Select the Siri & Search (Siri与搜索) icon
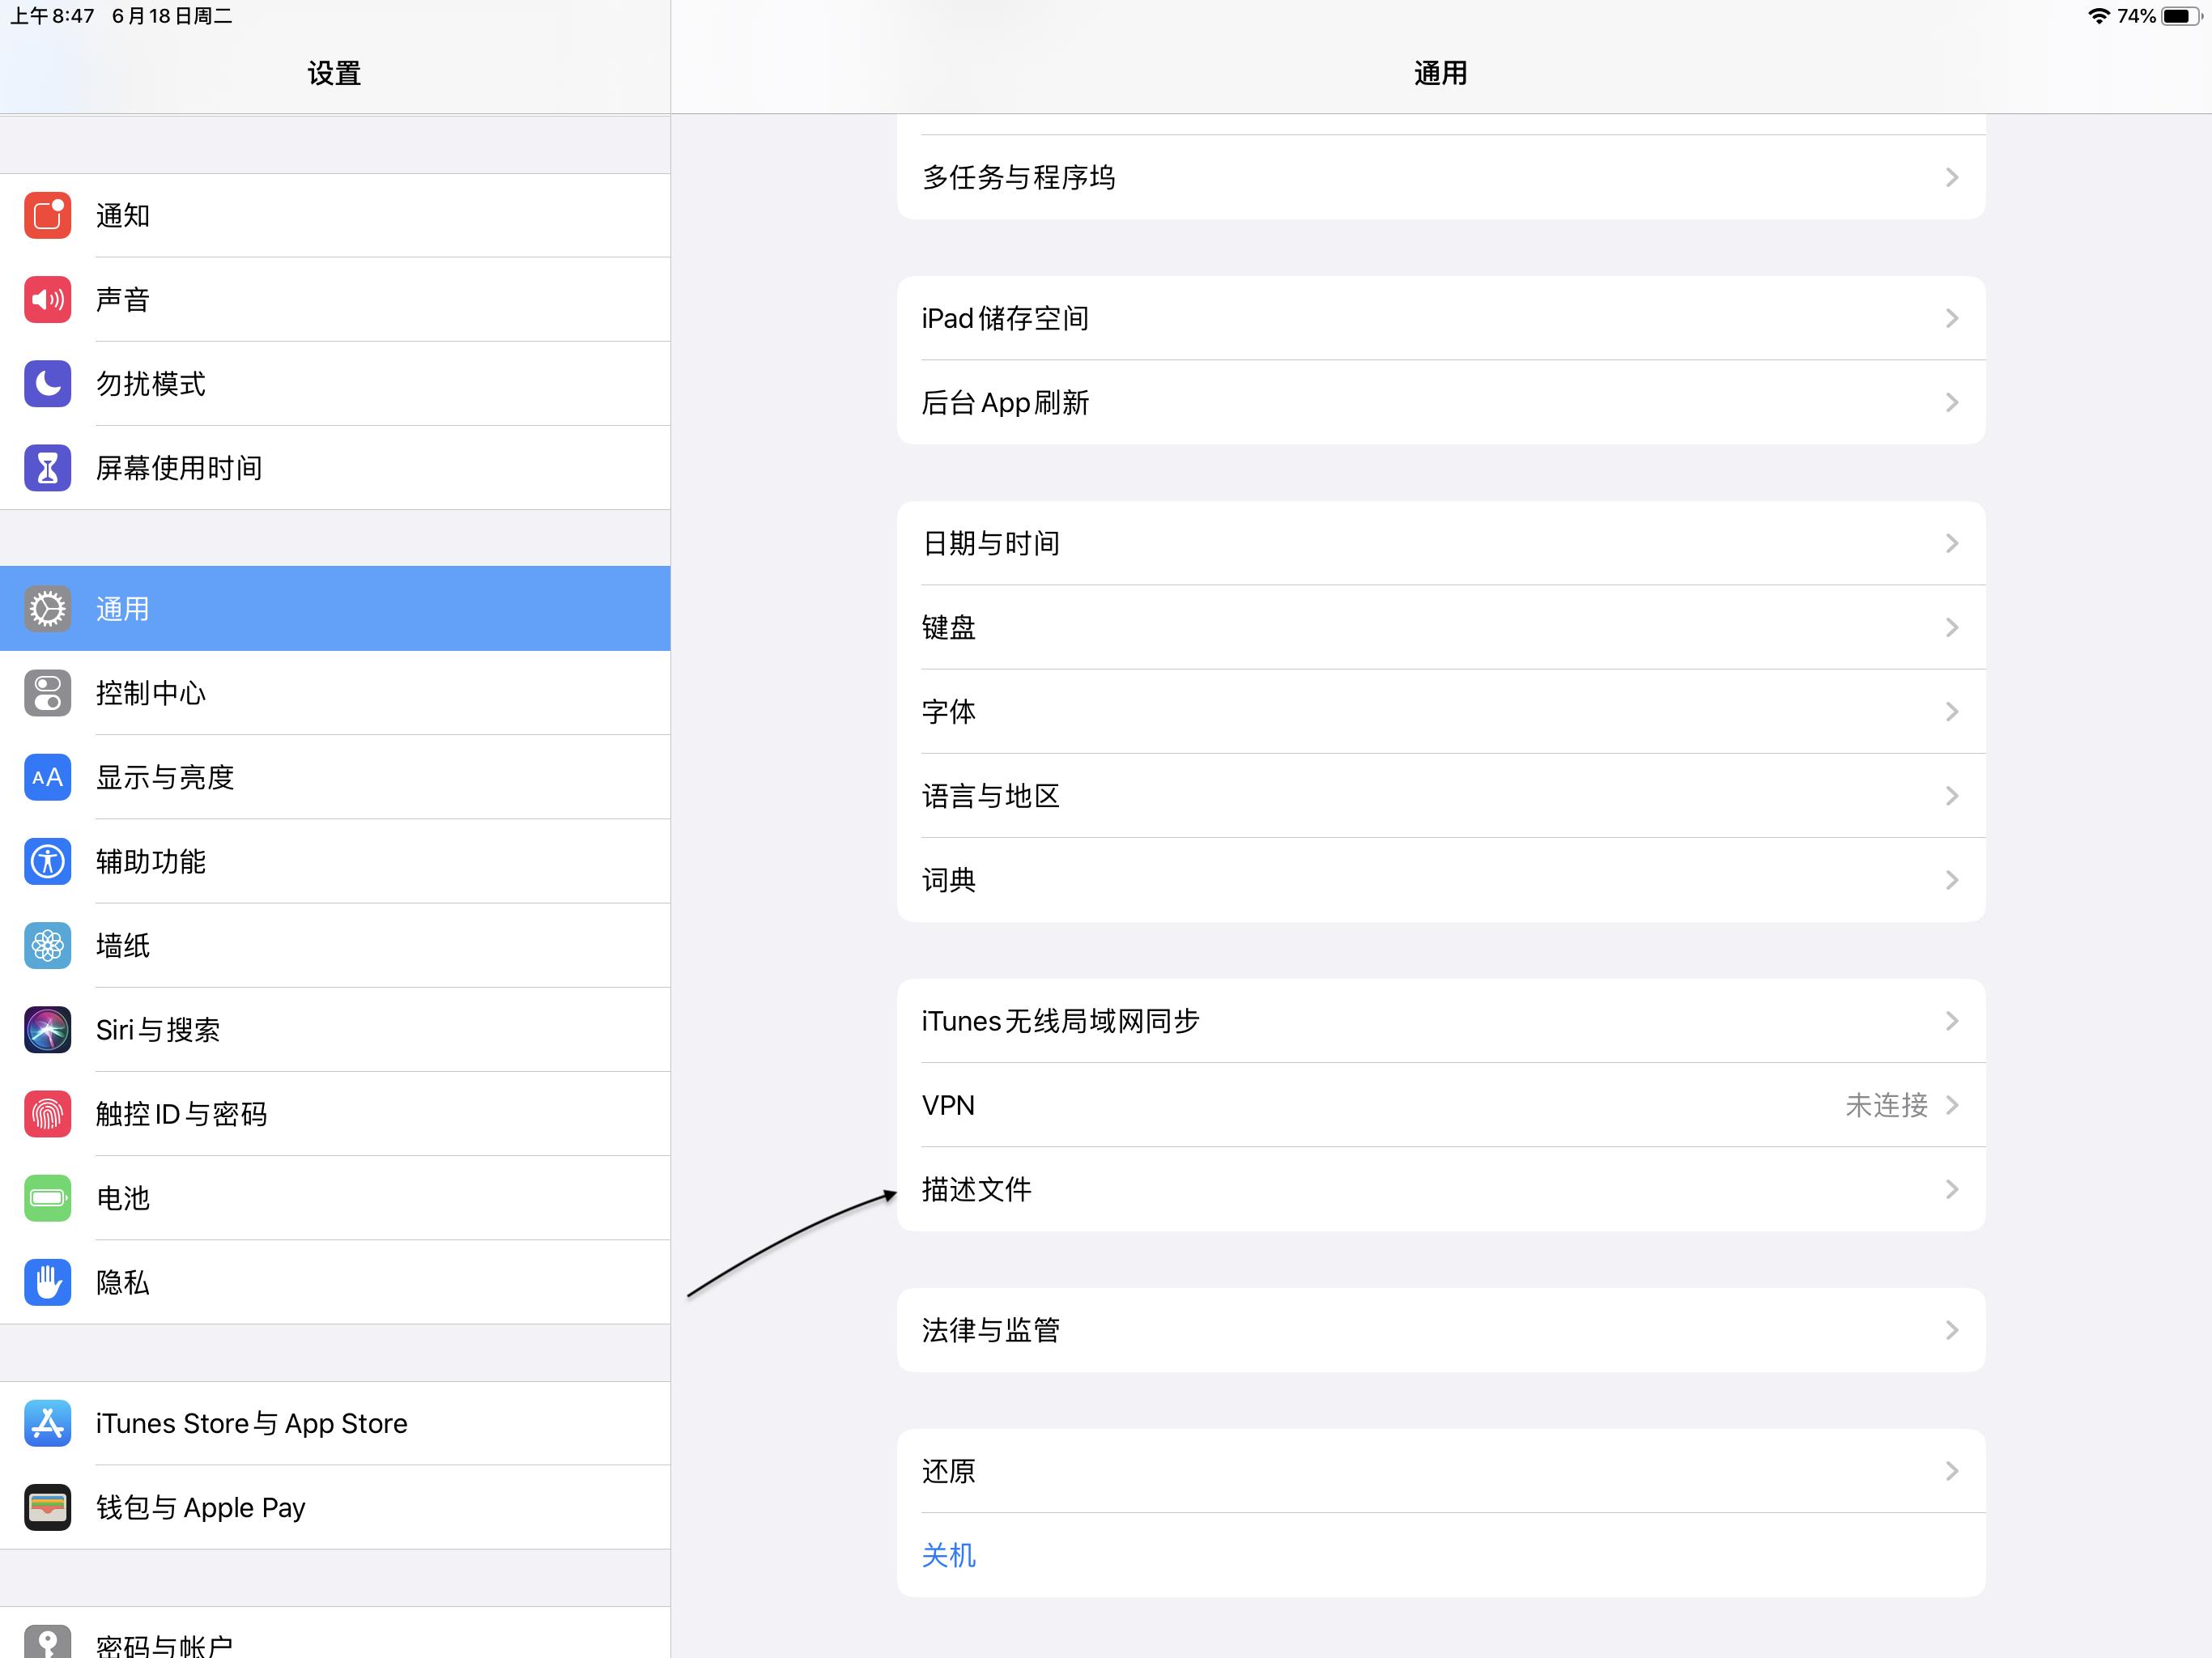The height and width of the screenshot is (1658, 2212). [x=47, y=1030]
